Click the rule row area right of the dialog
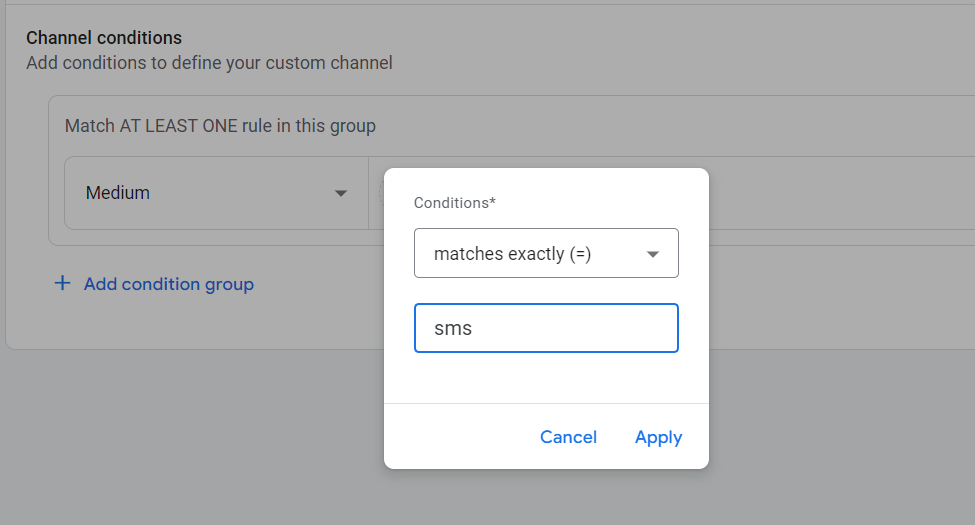975x525 pixels. click(x=840, y=193)
